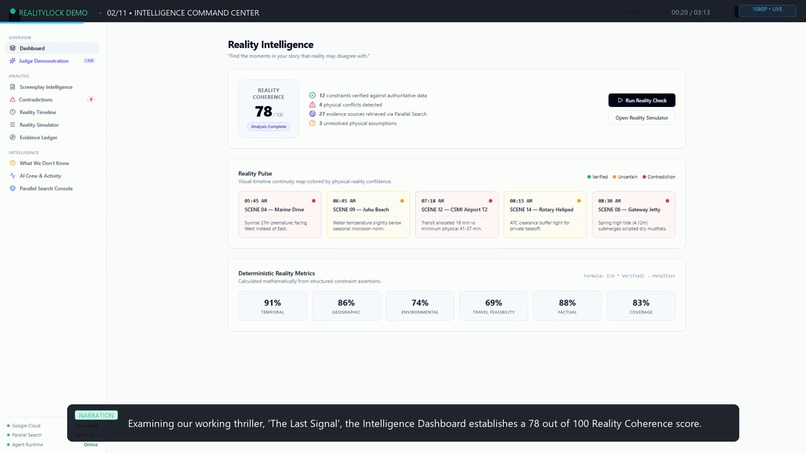Click the Verified legend green dot
The width and height of the screenshot is (806, 453).
pos(589,177)
